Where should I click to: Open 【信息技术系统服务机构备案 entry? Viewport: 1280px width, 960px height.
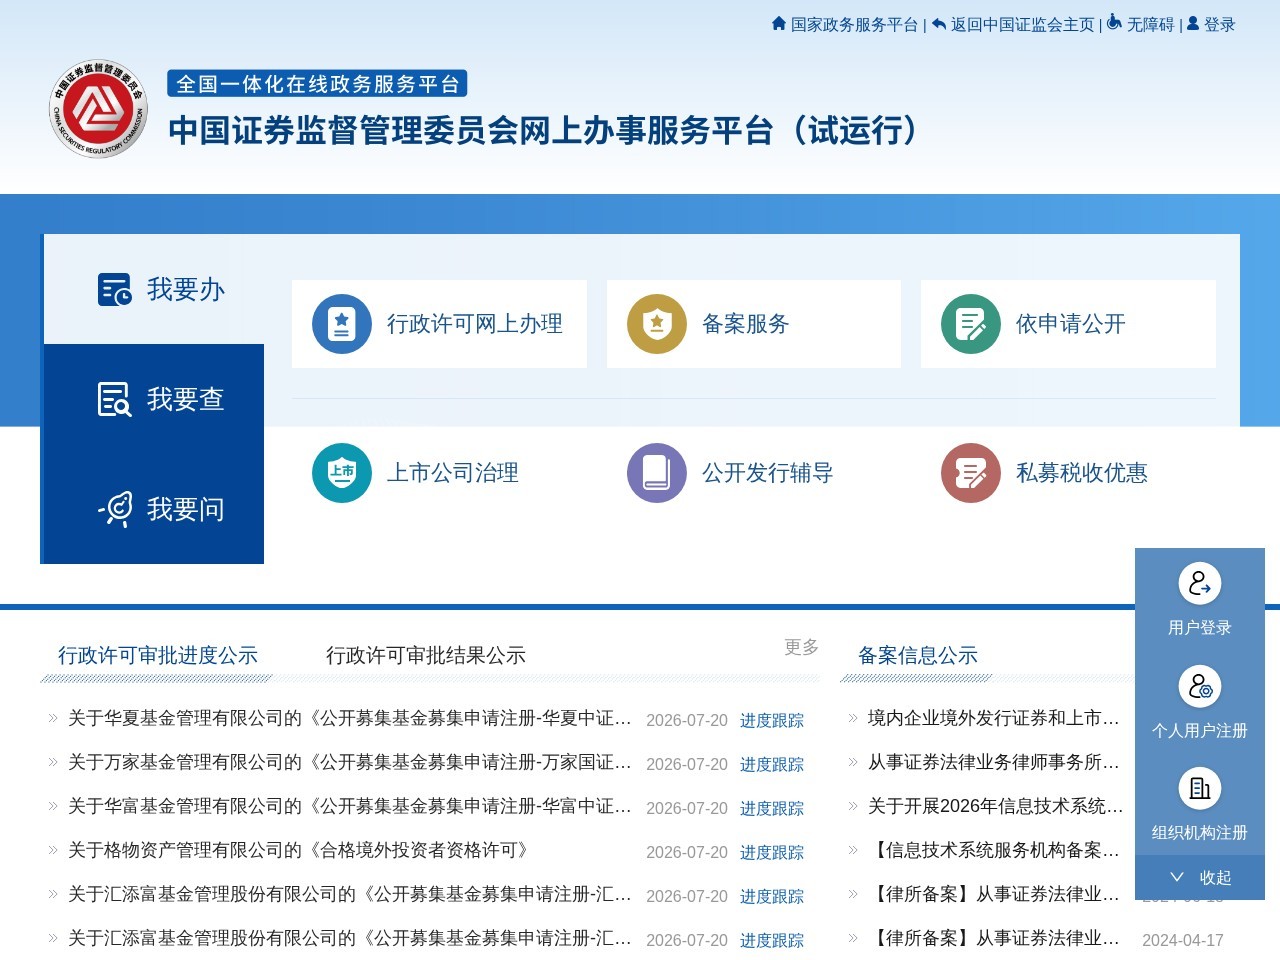tap(994, 850)
